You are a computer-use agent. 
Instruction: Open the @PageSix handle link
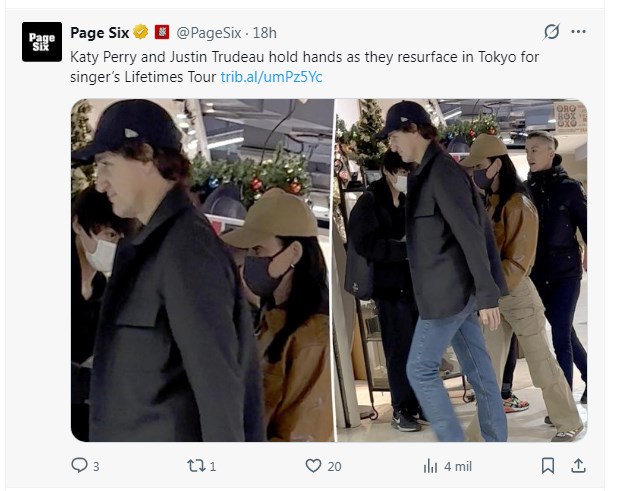point(211,32)
